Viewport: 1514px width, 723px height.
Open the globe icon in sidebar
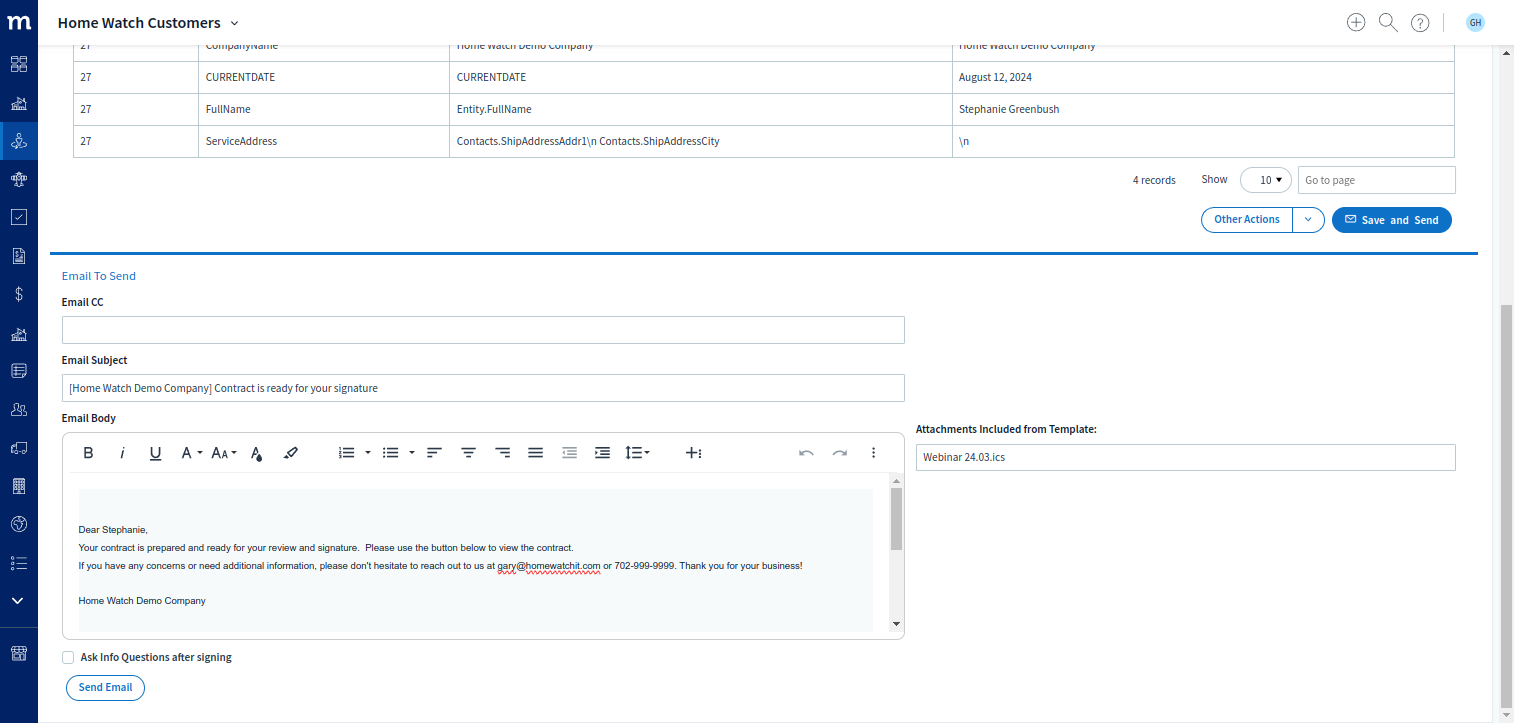point(19,524)
